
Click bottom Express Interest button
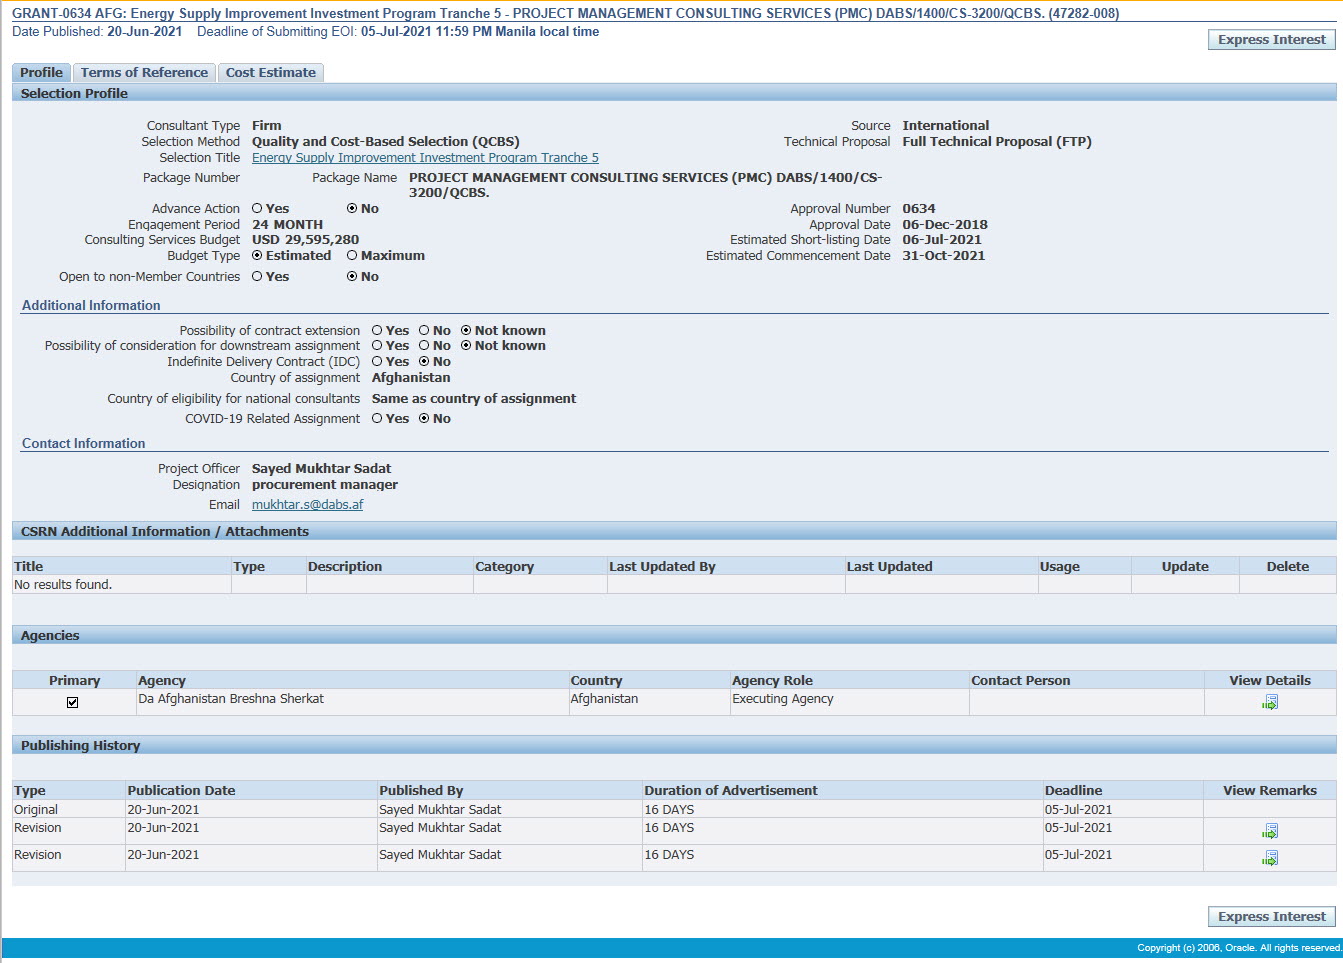coord(1271,917)
